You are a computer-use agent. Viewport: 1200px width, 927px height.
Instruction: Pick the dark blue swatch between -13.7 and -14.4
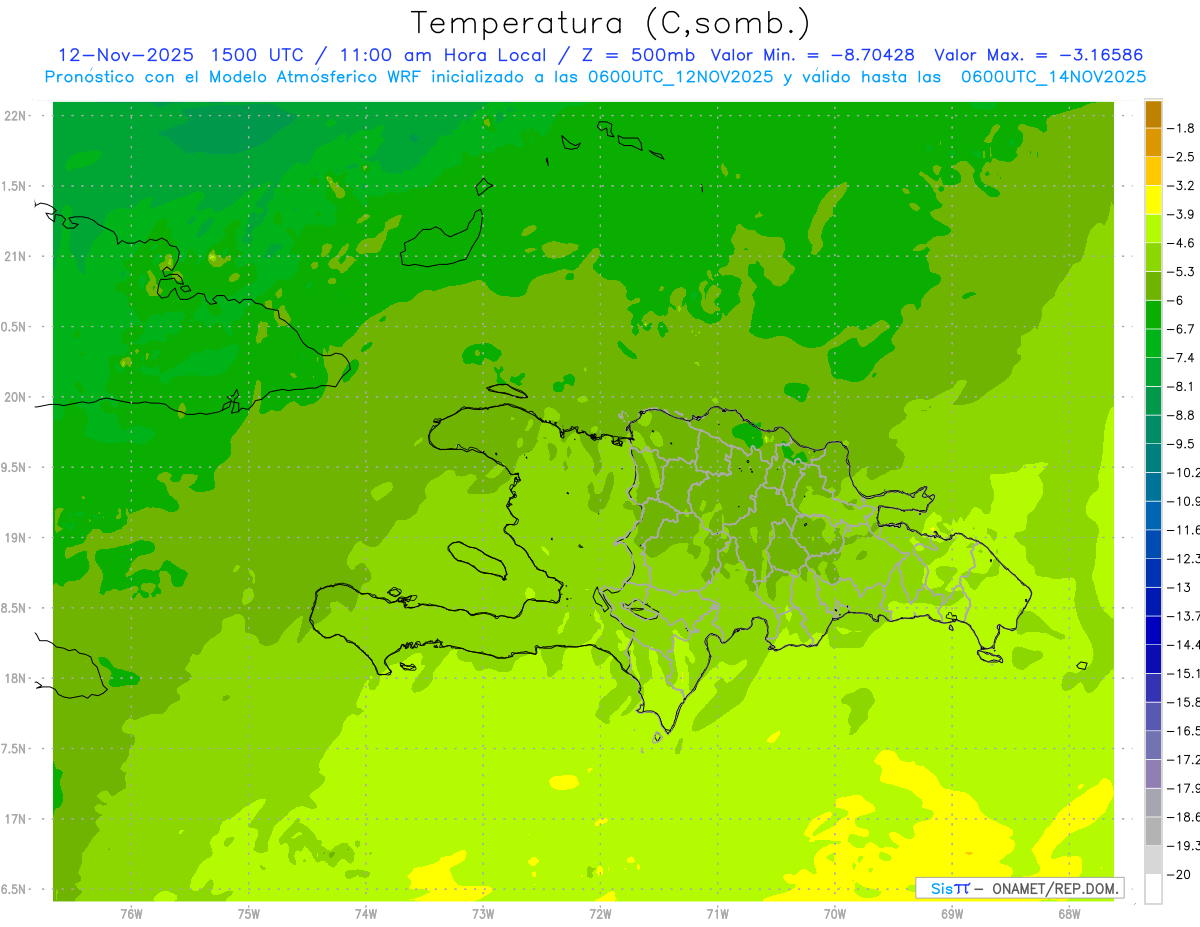(x=1153, y=630)
